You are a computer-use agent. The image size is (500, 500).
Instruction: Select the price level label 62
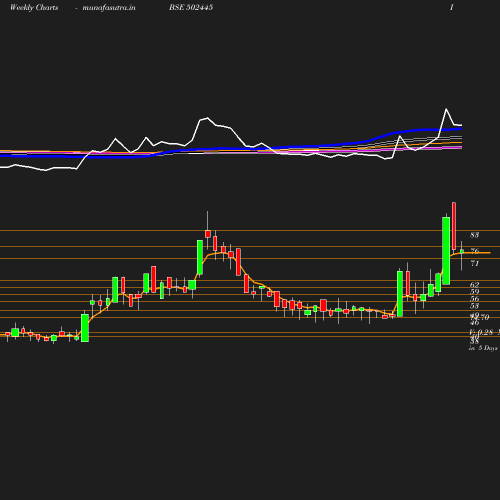474,285
